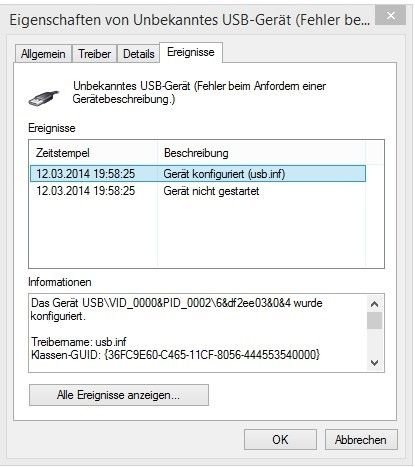The width and height of the screenshot is (415, 467).
Task: Confirm with the OK button
Action: click(280, 440)
